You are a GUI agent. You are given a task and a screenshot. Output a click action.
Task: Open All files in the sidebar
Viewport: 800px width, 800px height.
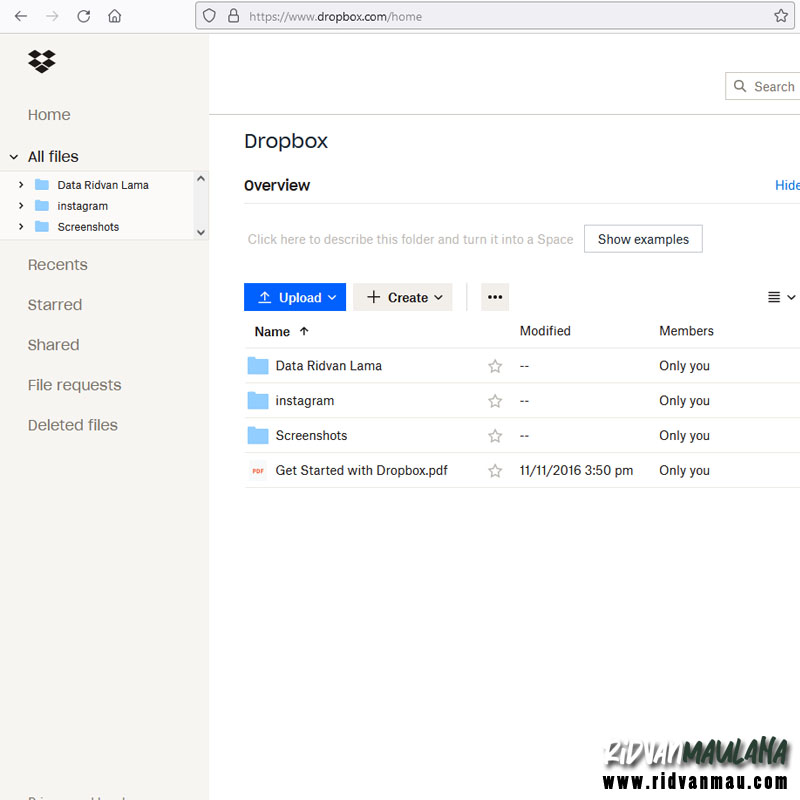click(x=53, y=157)
